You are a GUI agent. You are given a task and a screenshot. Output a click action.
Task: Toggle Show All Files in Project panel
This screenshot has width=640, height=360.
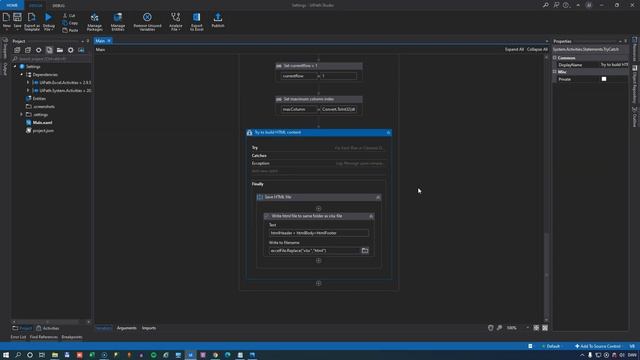(49, 50)
